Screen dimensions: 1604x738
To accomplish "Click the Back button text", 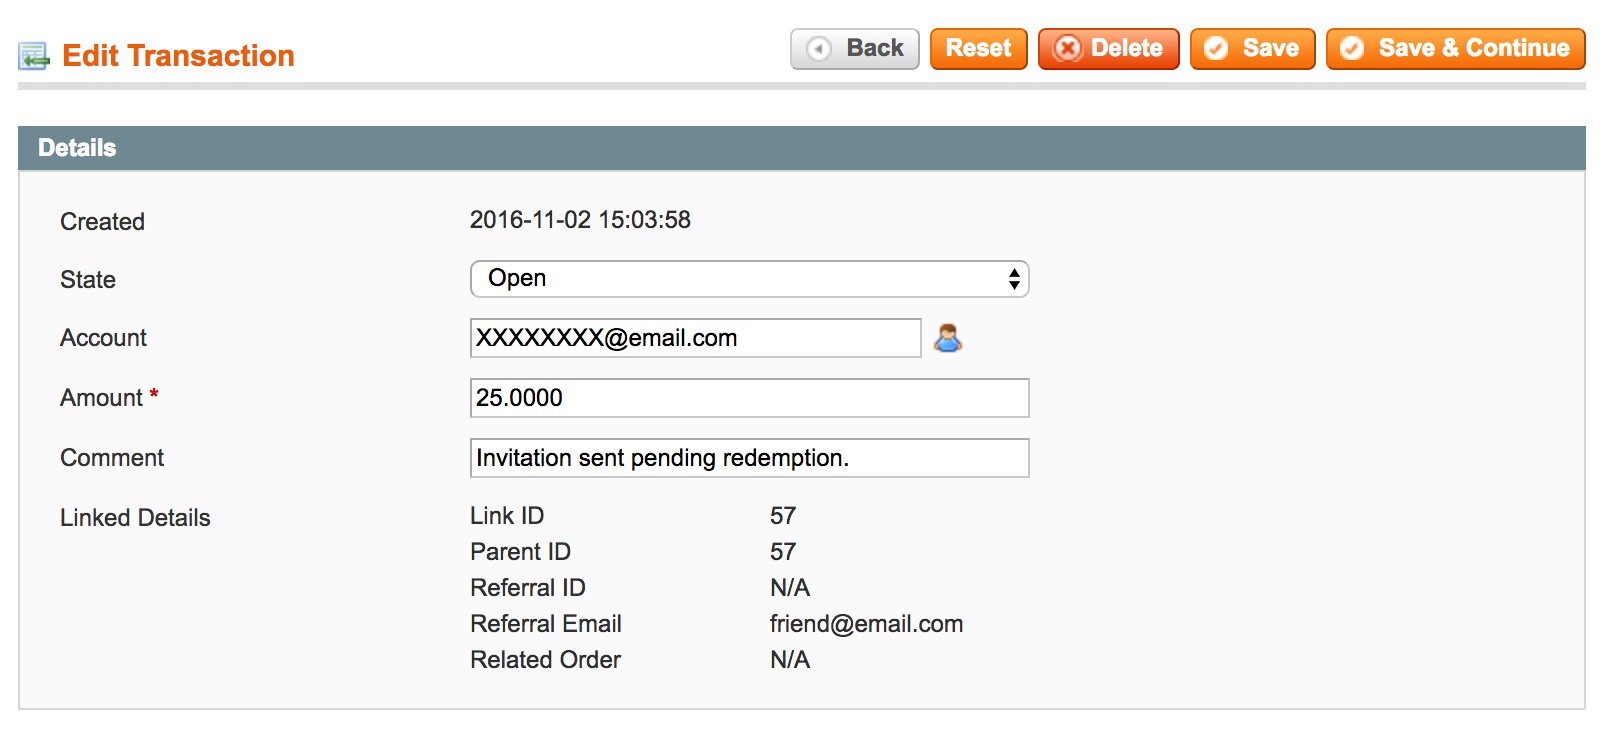I will [x=875, y=48].
